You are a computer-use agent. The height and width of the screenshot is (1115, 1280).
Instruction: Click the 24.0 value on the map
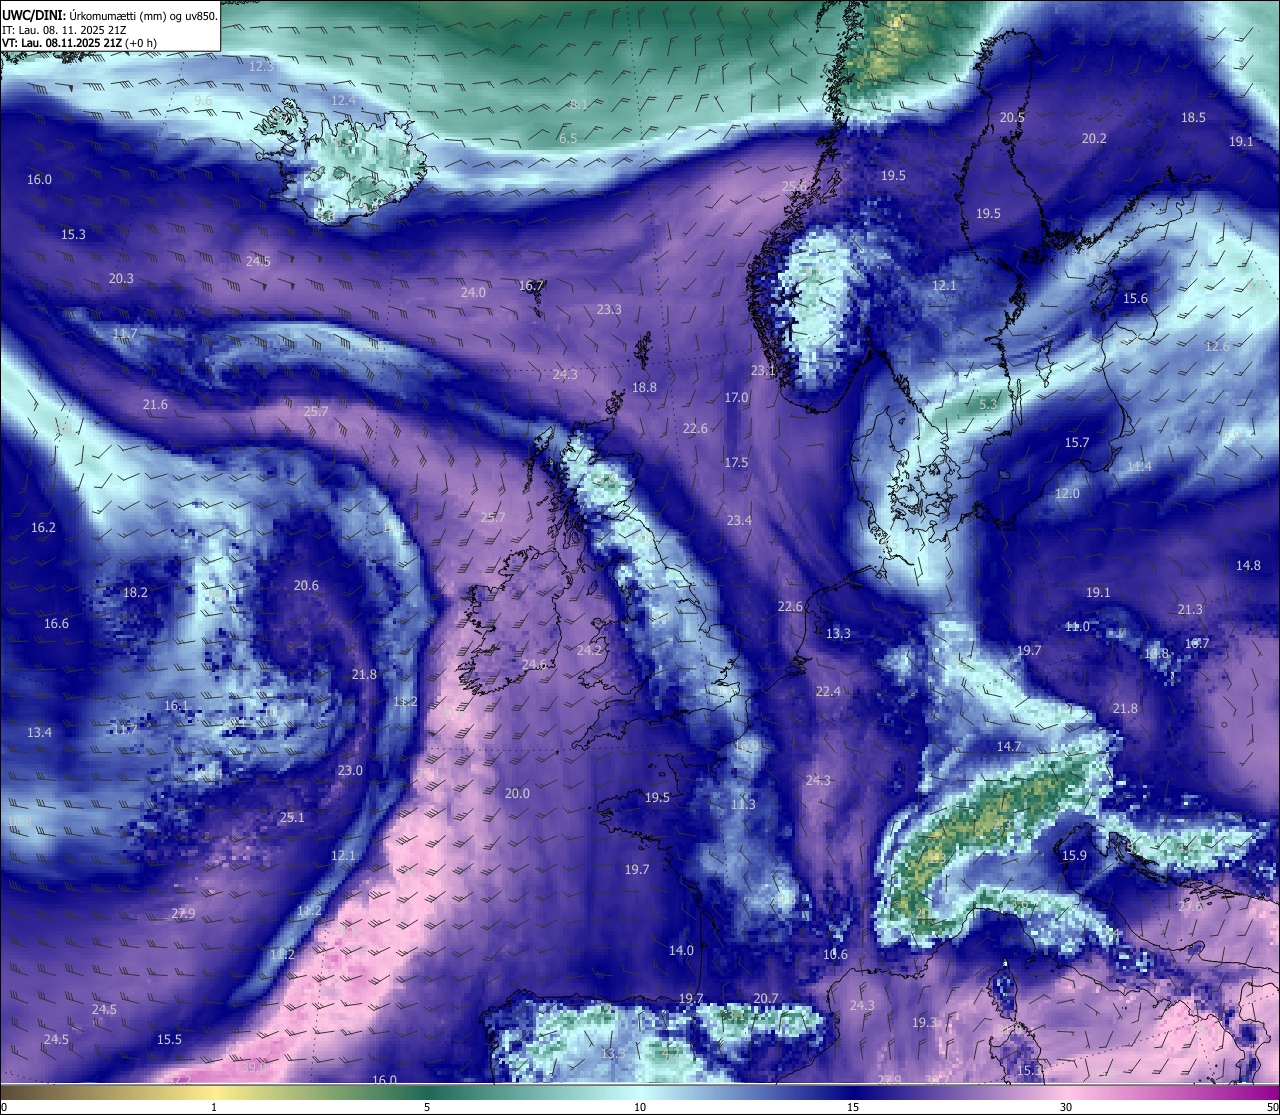(x=473, y=293)
